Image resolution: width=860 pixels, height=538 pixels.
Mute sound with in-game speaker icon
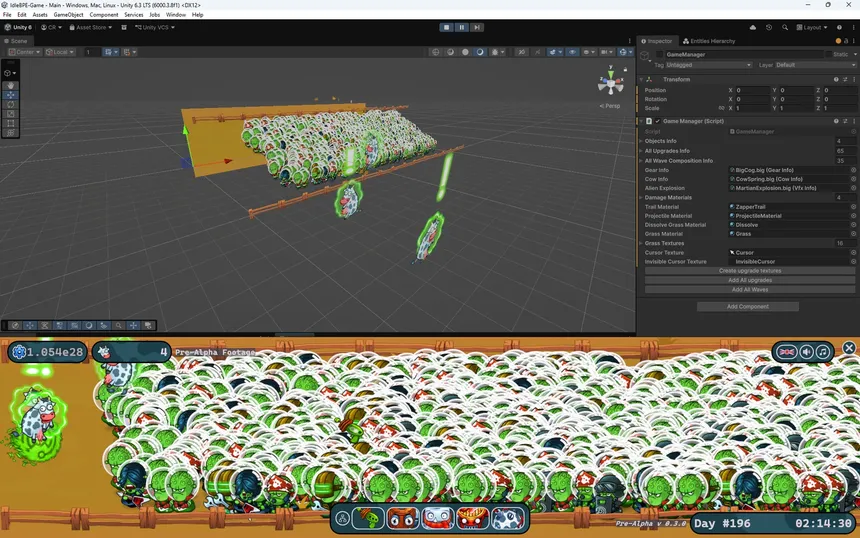pyautogui.click(x=805, y=352)
